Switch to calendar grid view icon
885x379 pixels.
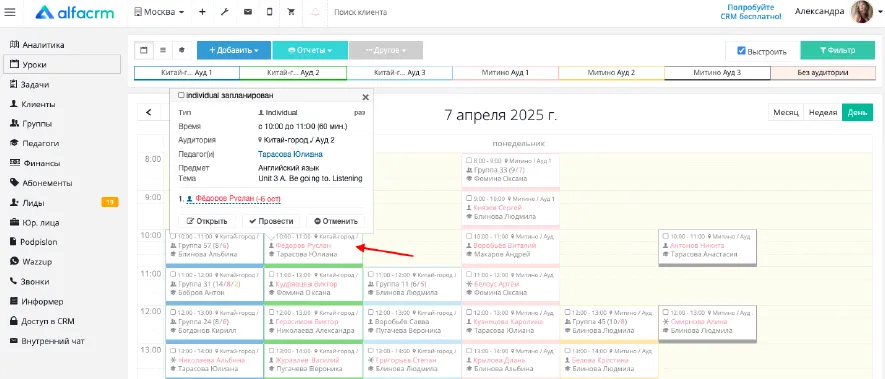[x=143, y=50]
